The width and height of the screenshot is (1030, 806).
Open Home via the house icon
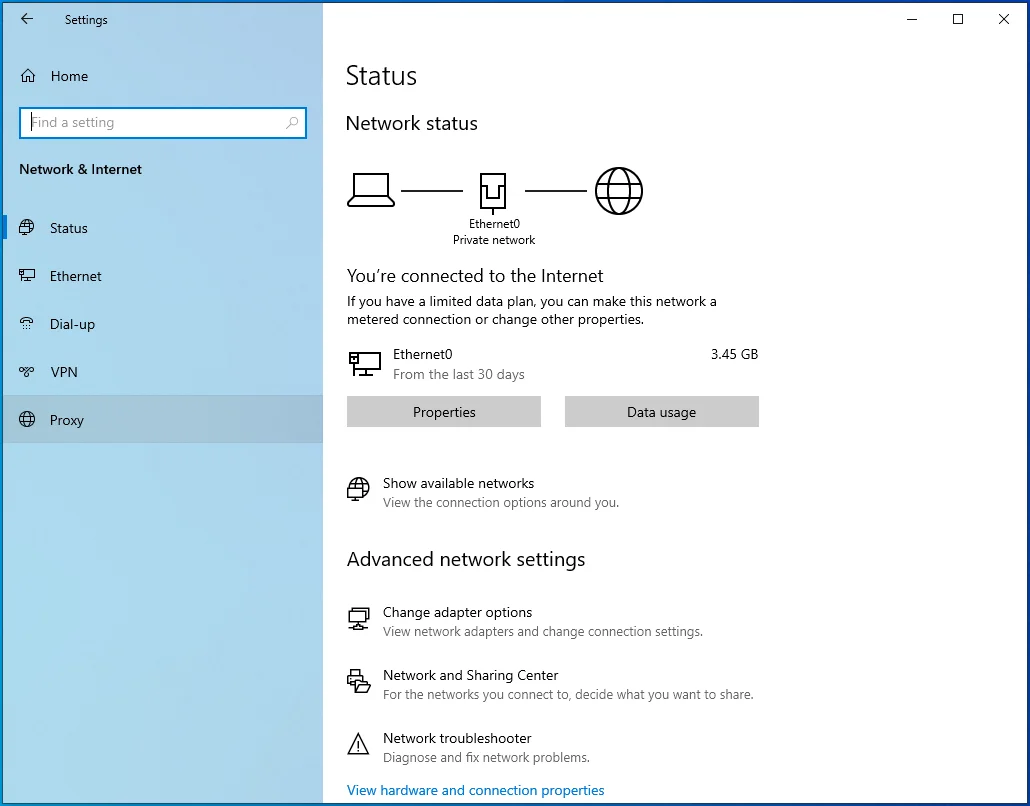coord(28,76)
